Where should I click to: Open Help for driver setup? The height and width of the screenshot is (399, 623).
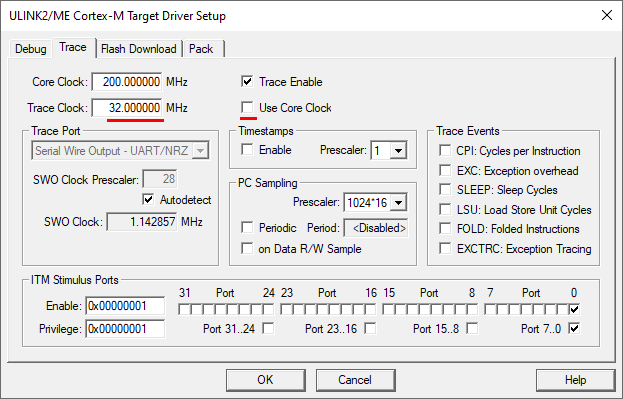tap(576, 380)
